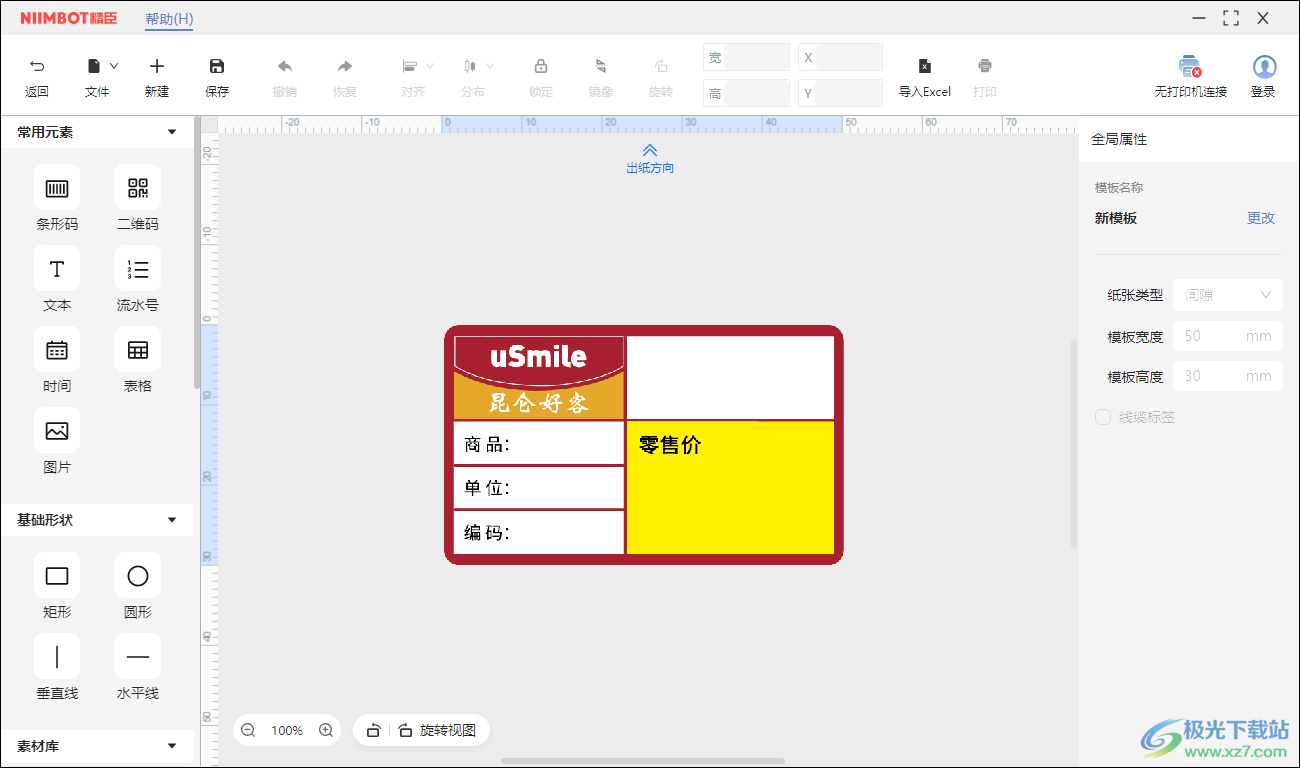
Task: Select the 单位: text on the label
Action: 488,488
